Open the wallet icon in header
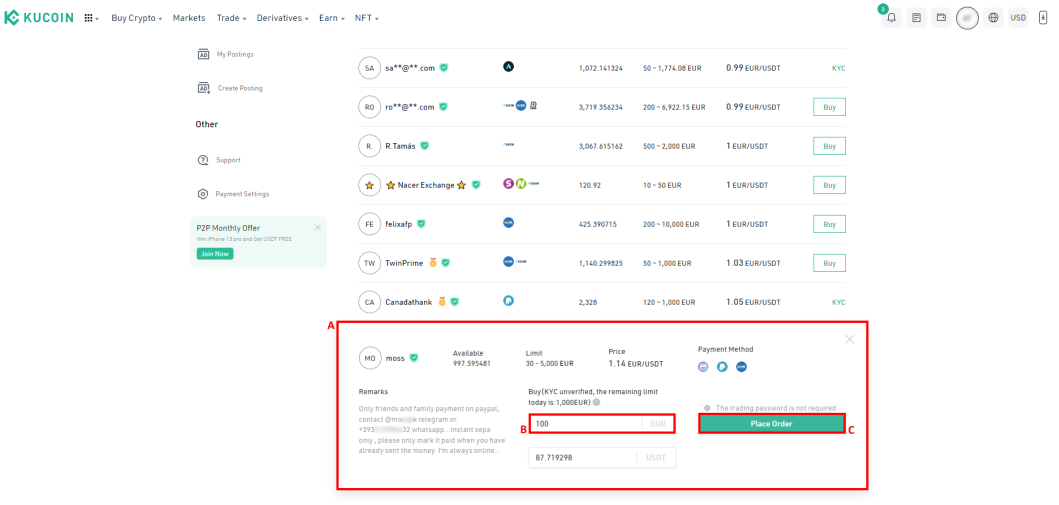 (x=941, y=18)
